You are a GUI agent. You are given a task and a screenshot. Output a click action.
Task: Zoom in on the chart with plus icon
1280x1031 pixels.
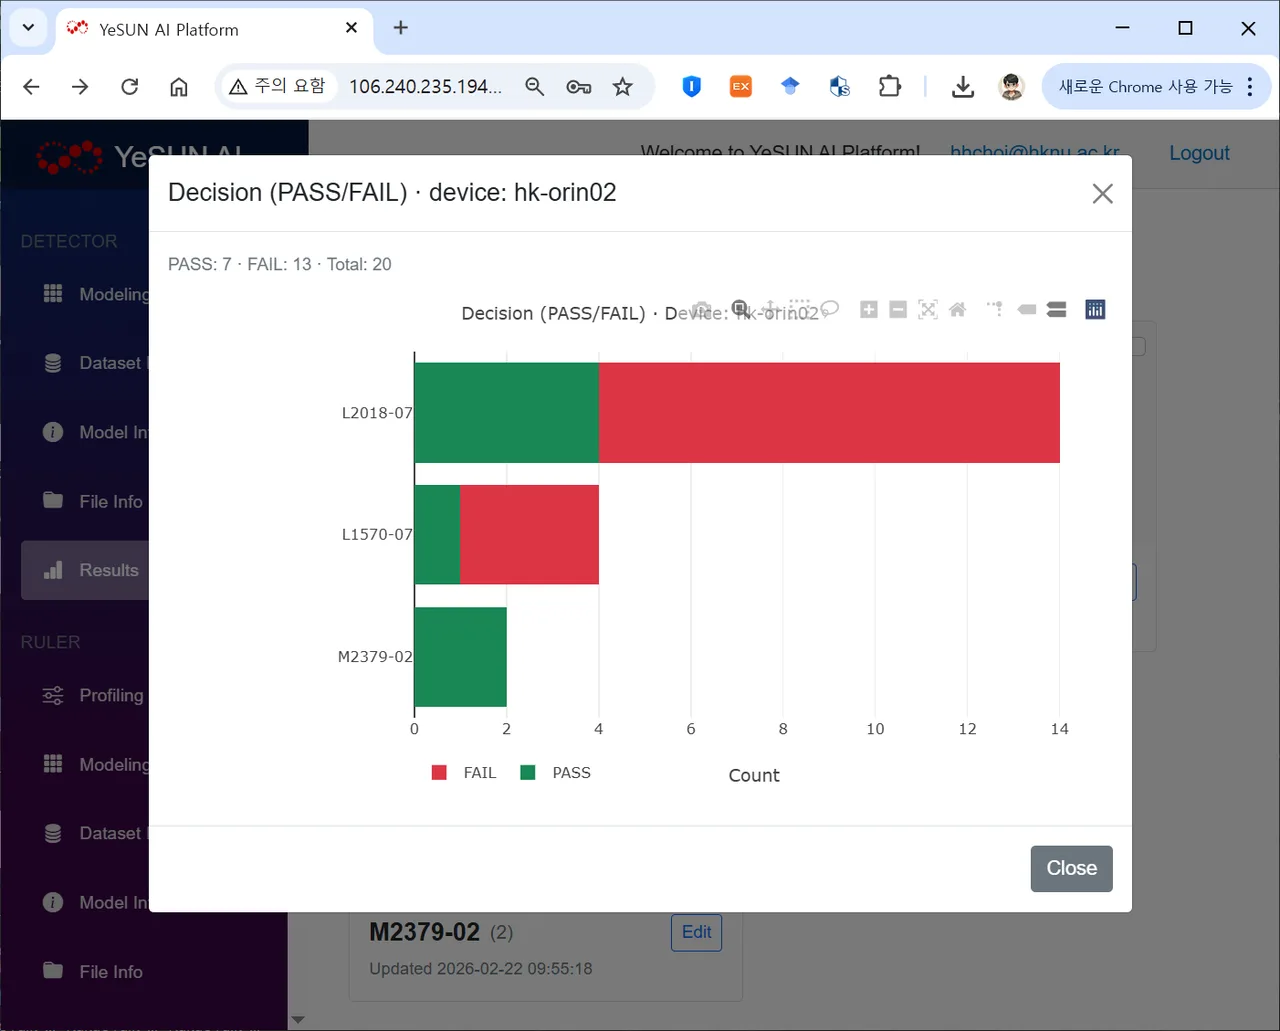tap(869, 310)
